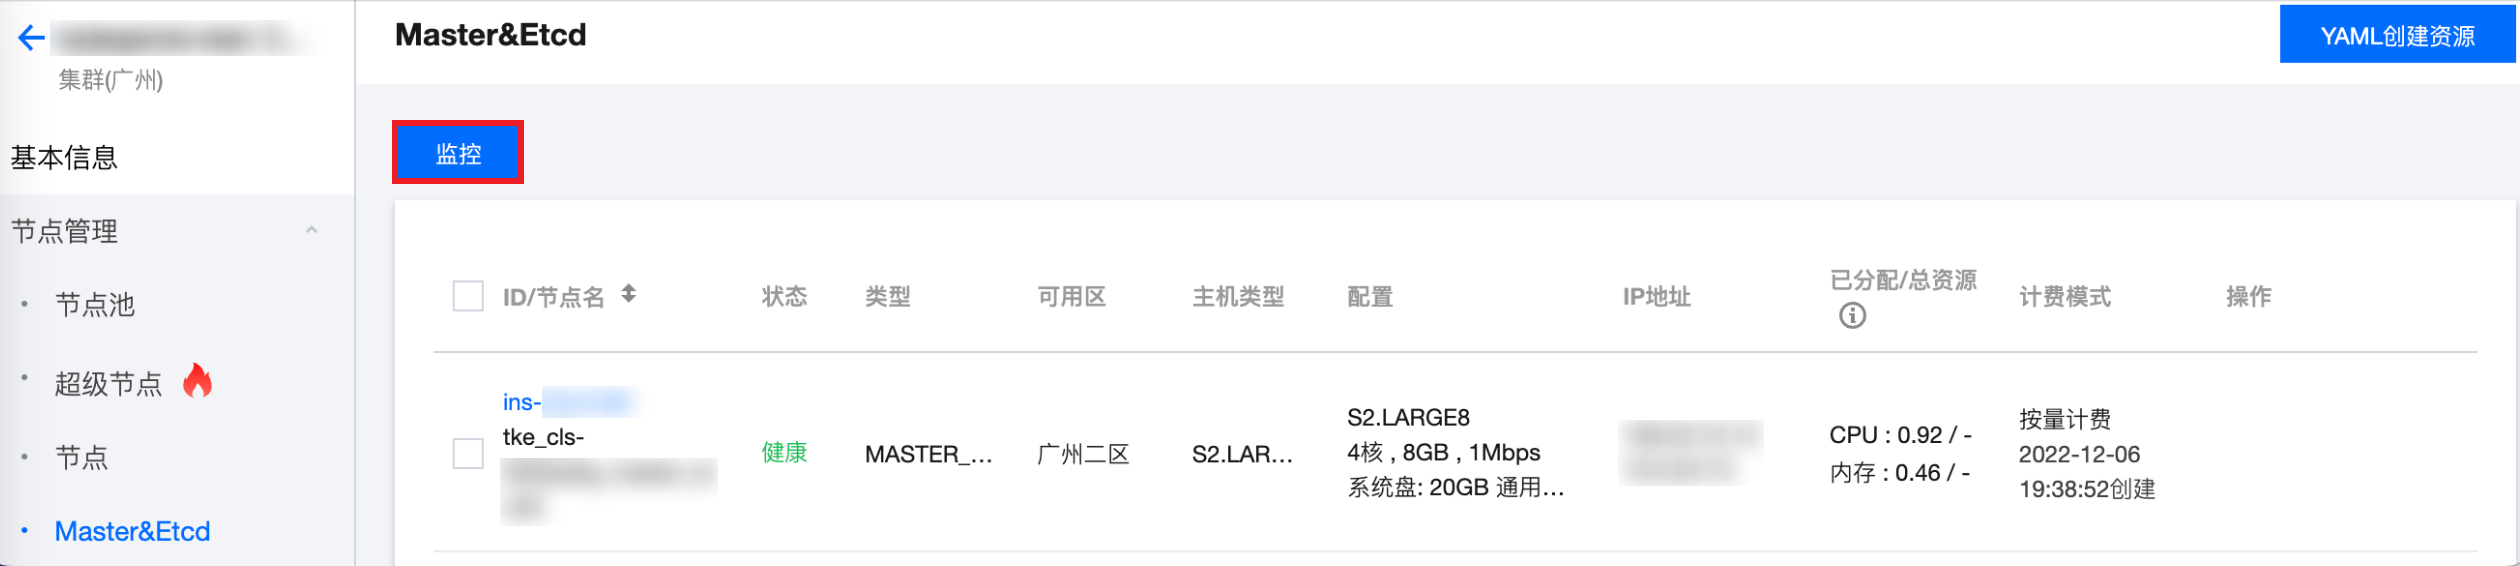This screenshot has width=2520, height=566.
Task: Select 节点 in the sidebar
Action: pyautogui.click(x=81, y=457)
